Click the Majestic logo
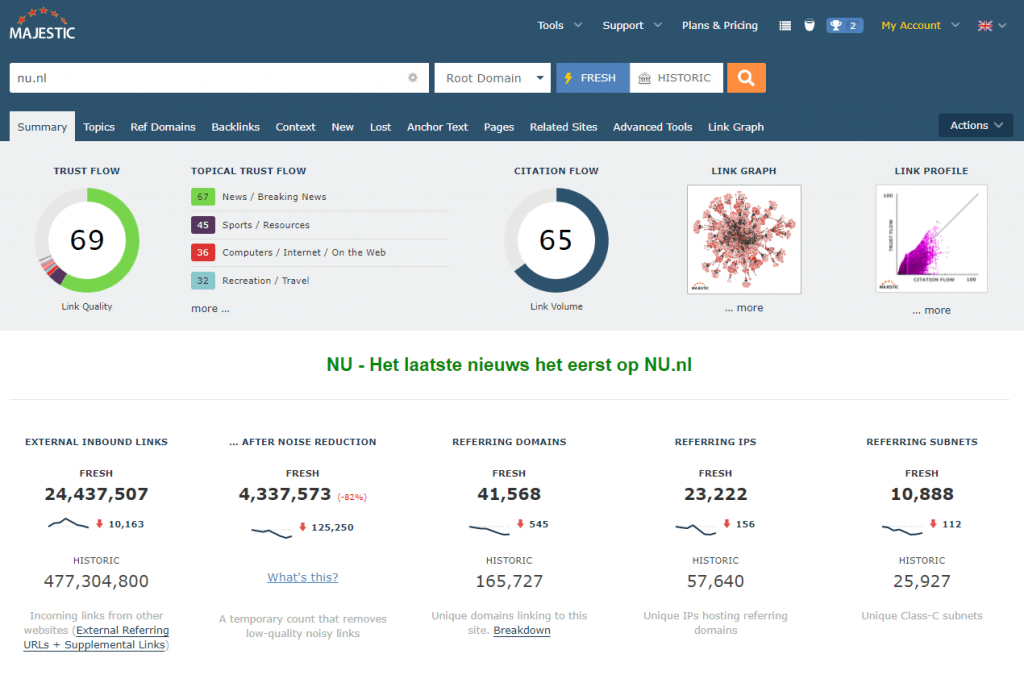 (x=42, y=24)
